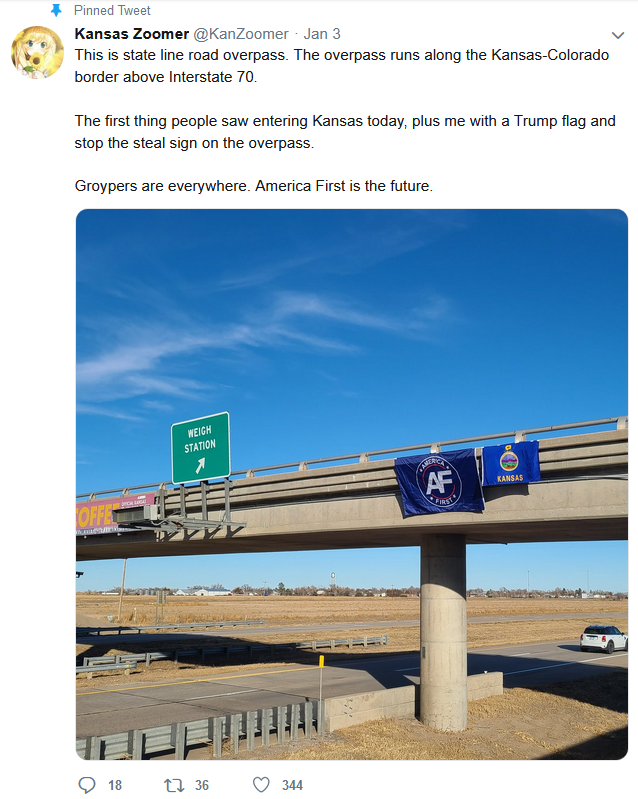
Task: View the 36 retweets count
Action: [202, 785]
